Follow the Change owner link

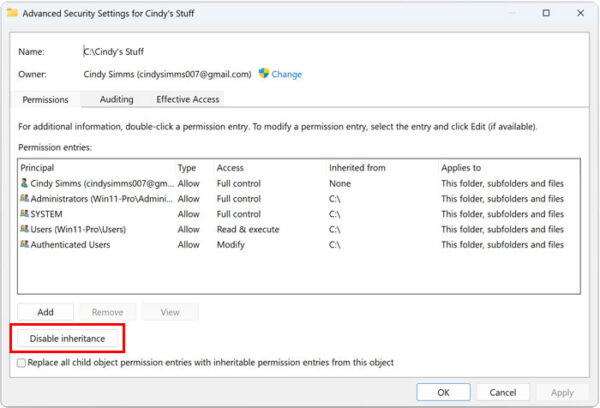click(x=287, y=74)
